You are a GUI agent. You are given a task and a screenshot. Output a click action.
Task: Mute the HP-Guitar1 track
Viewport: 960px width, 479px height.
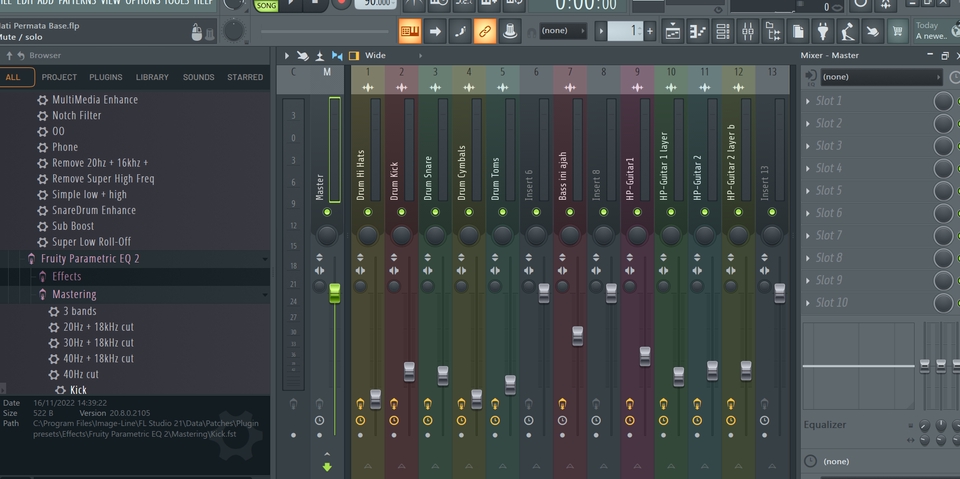637,212
